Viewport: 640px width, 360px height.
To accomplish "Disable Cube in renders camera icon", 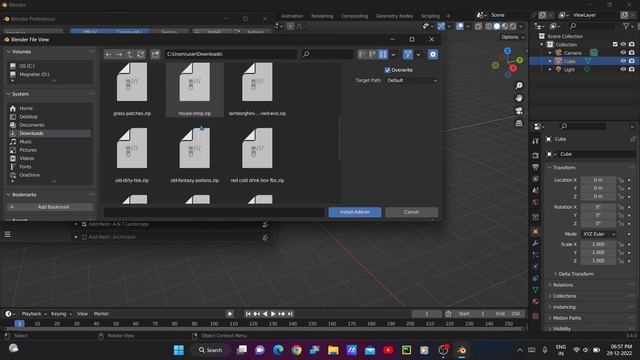I will coord(632,61).
